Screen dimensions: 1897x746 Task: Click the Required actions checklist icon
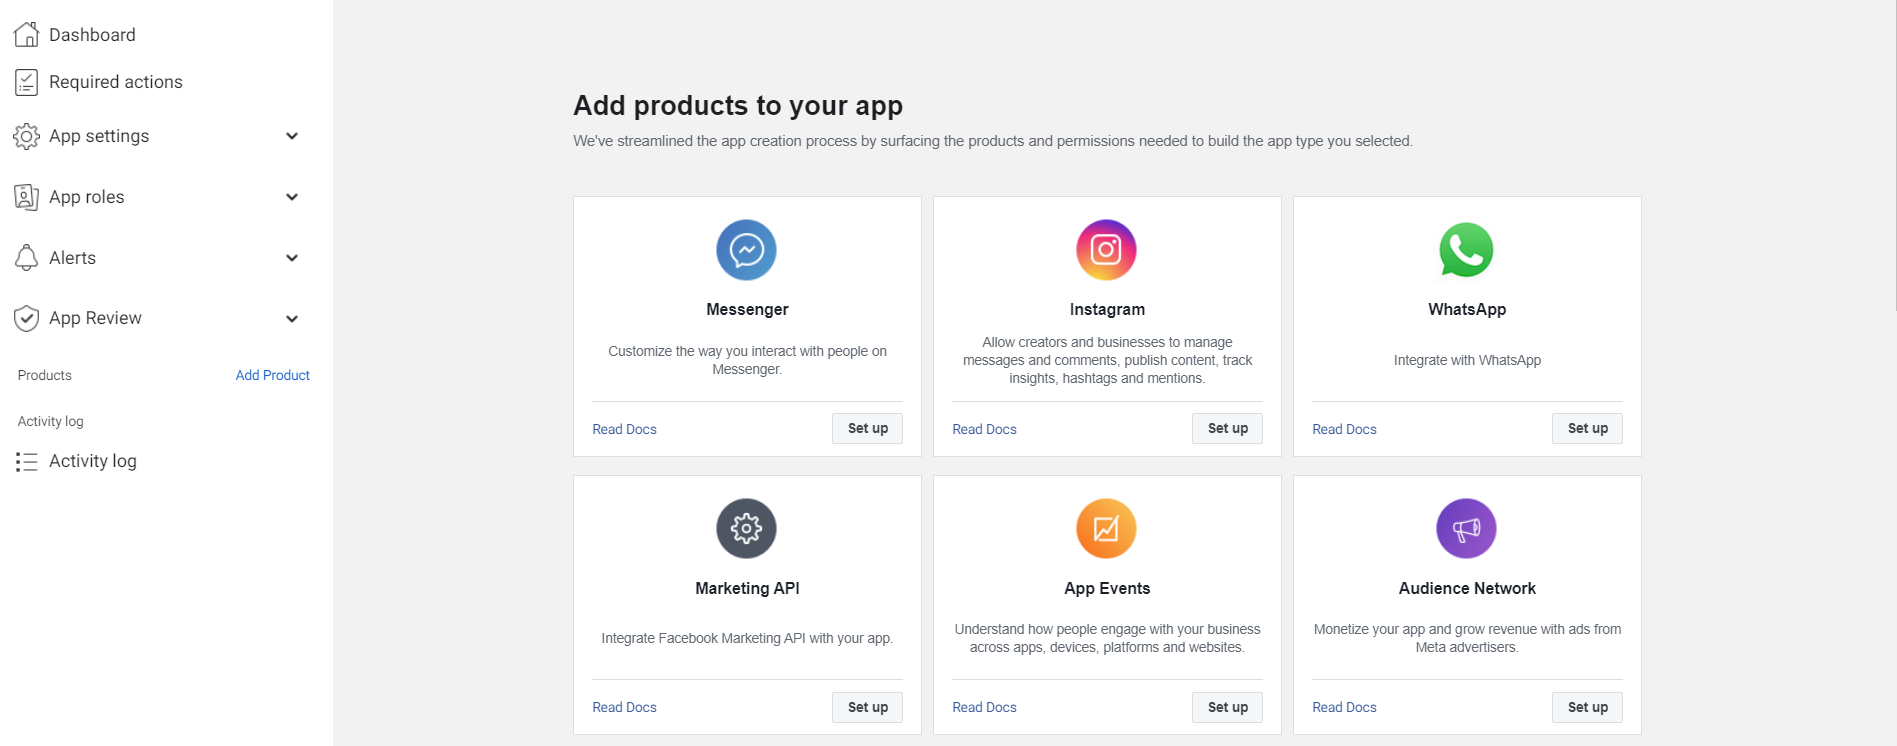click(x=27, y=82)
